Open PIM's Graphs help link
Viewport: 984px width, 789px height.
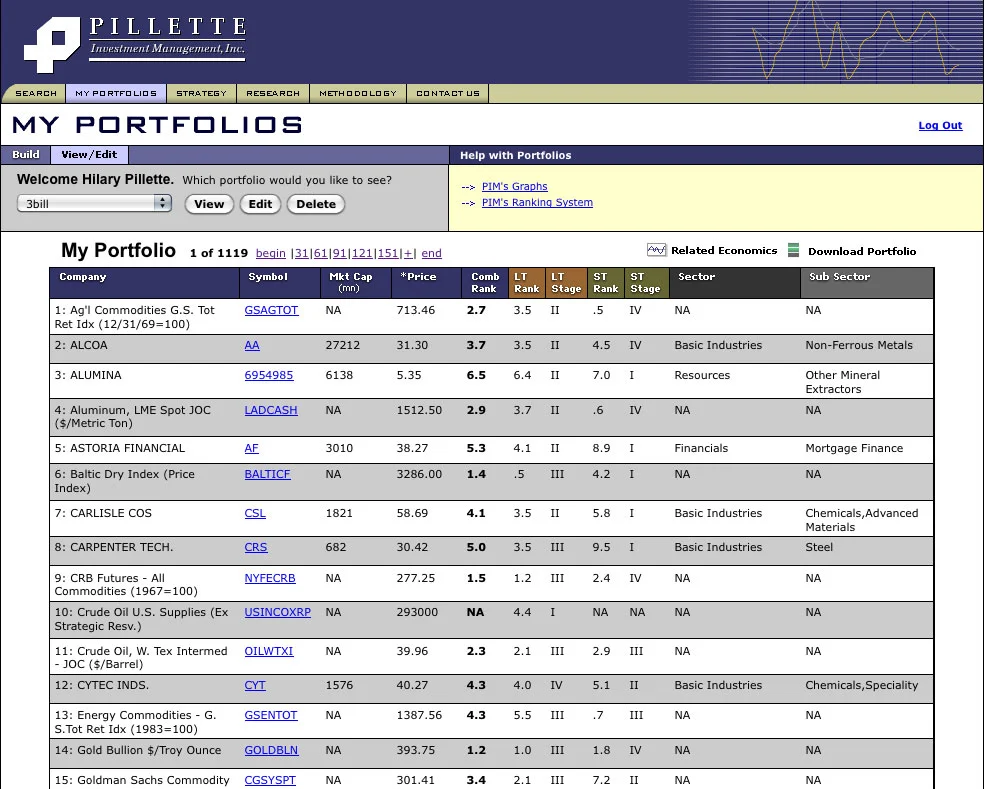(515, 186)
